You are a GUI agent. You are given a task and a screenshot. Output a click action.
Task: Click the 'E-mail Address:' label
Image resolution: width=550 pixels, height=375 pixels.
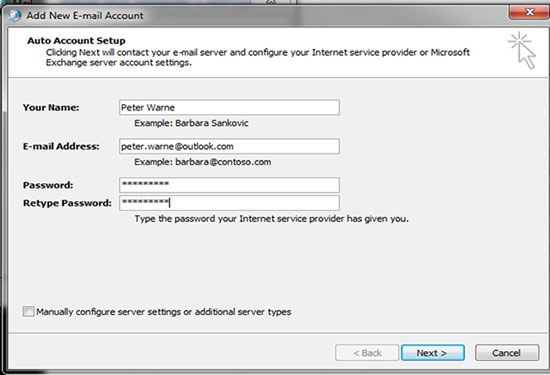click(x=61, y=146)
